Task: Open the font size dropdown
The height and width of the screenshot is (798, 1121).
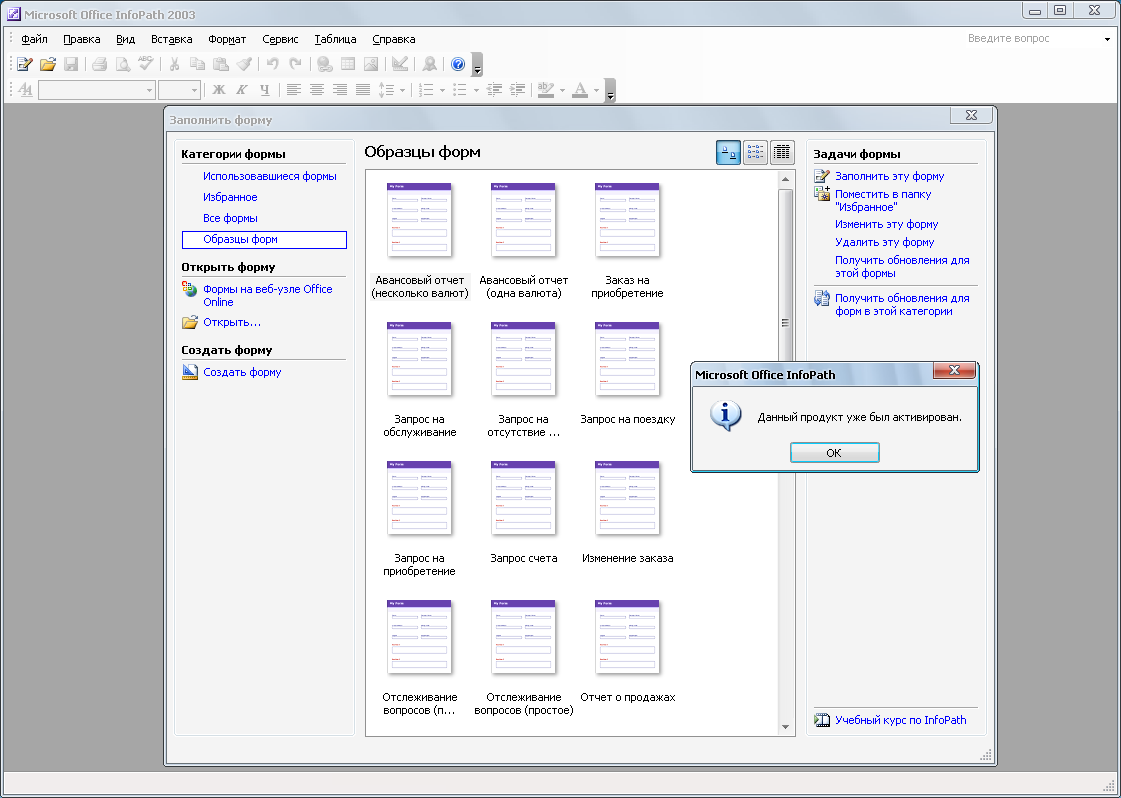Action: [194, 90]
